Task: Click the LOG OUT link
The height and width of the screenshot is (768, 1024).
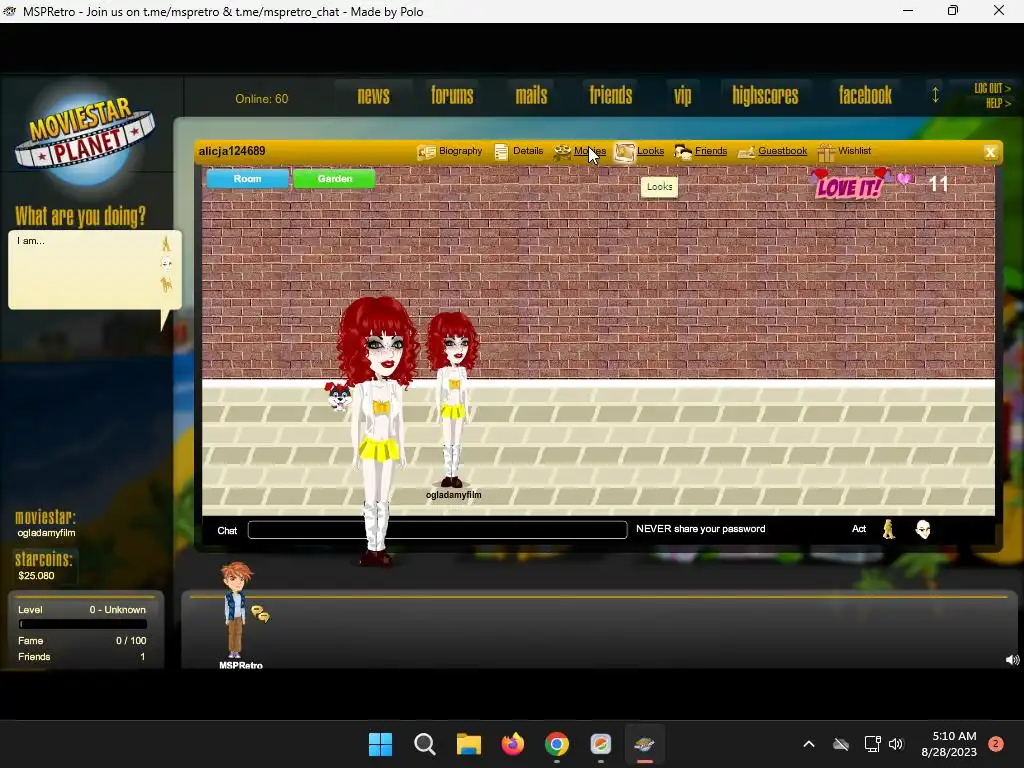Action: [992, 88]
